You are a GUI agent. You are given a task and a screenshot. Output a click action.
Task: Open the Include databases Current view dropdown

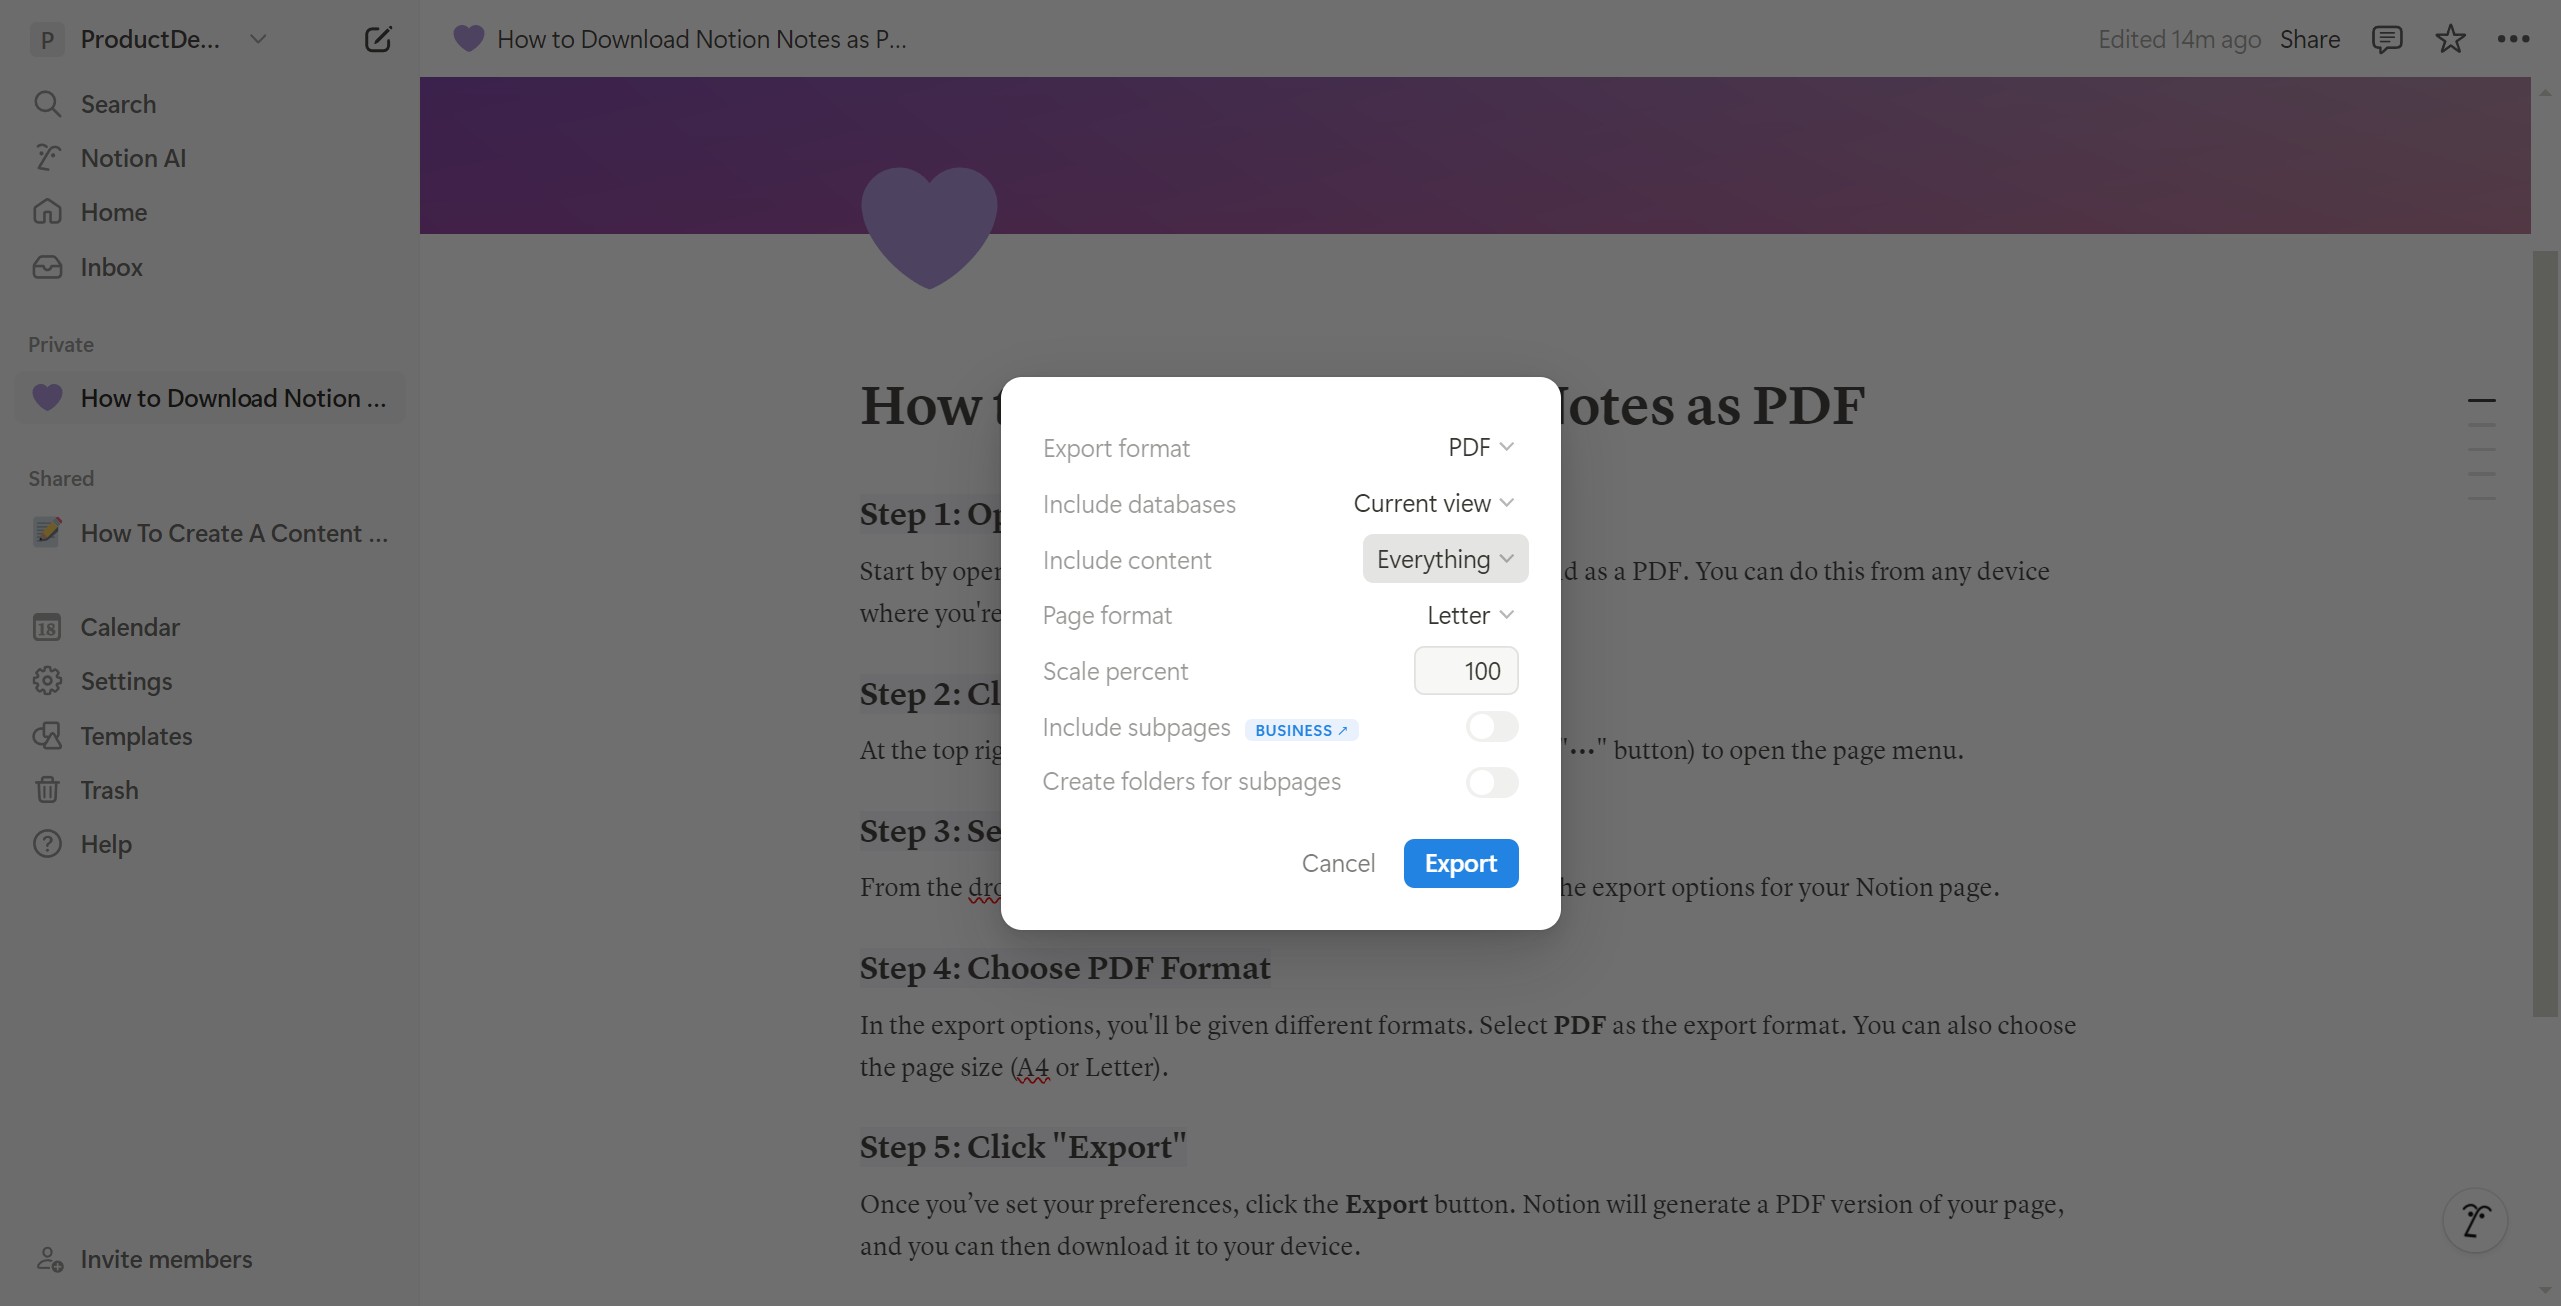tap(1434, 503)
